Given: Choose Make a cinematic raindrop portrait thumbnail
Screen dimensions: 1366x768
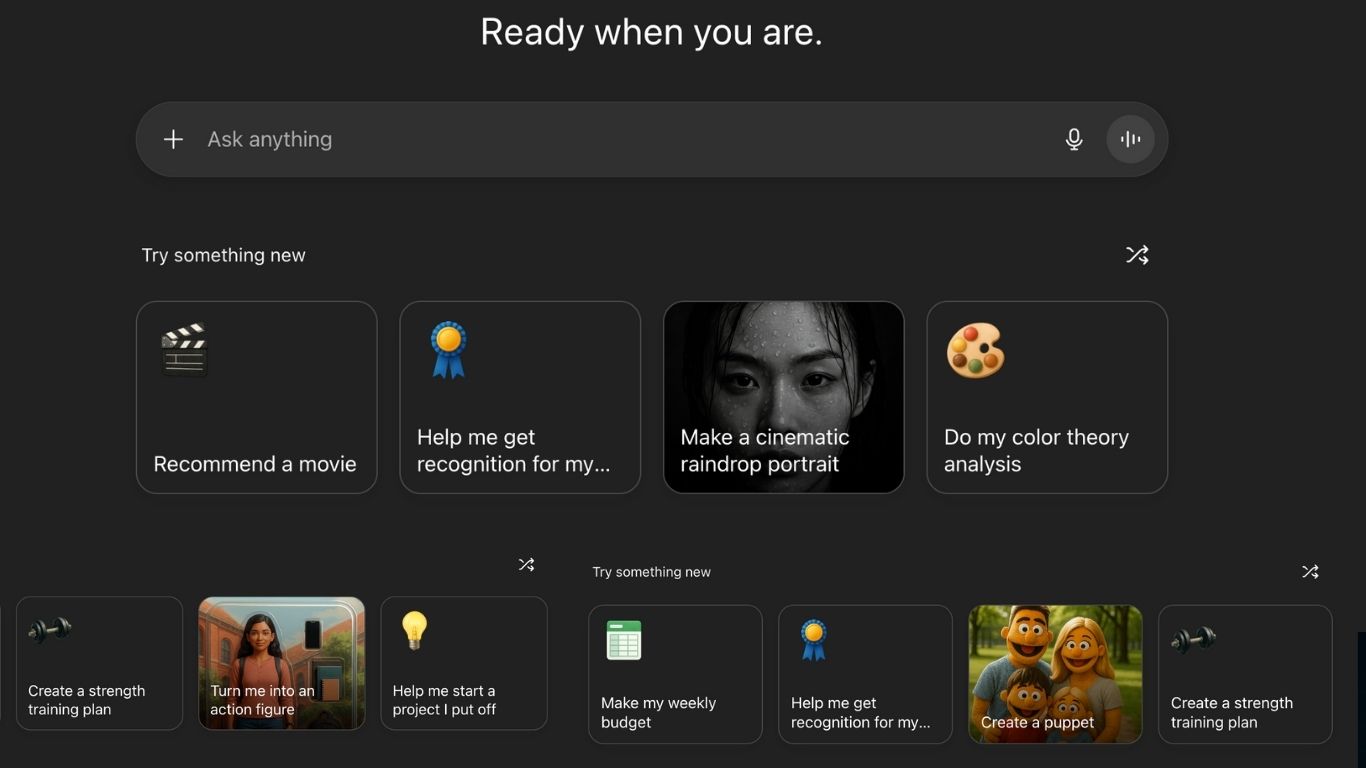Looking at the screenshot, I should tap(784, 397).
